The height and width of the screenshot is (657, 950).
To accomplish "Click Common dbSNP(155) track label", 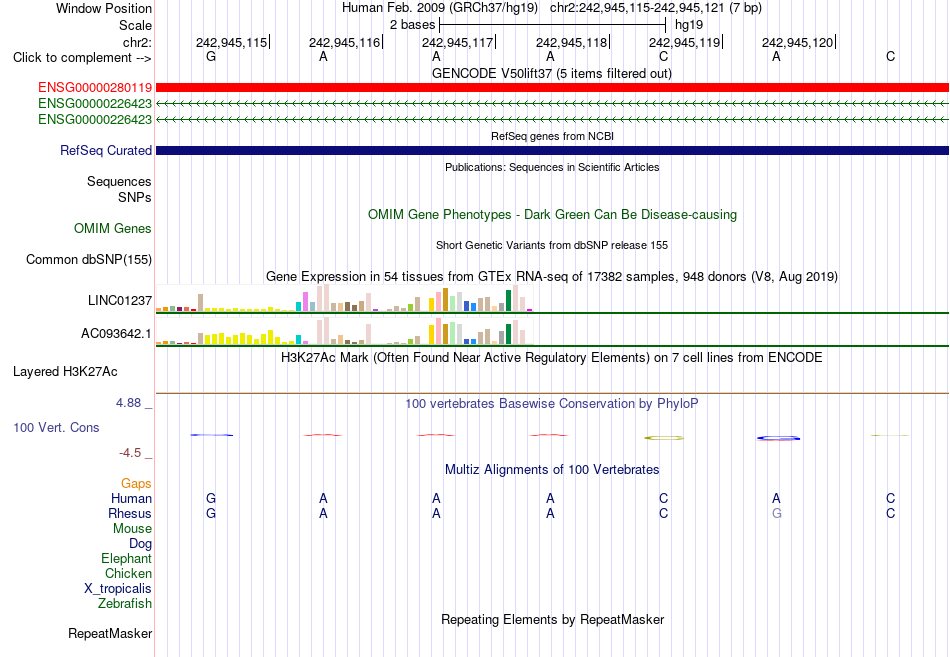I will pos(89,259).
